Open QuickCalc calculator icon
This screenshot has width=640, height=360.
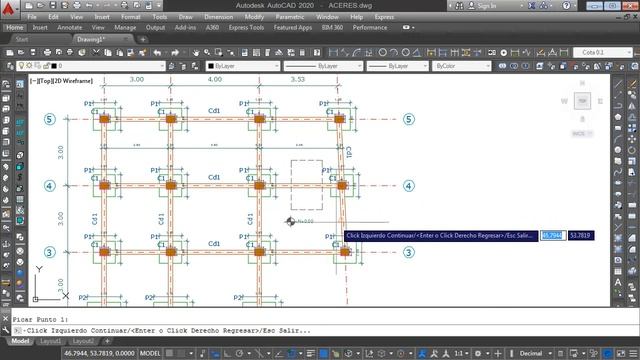coord(302,52)
